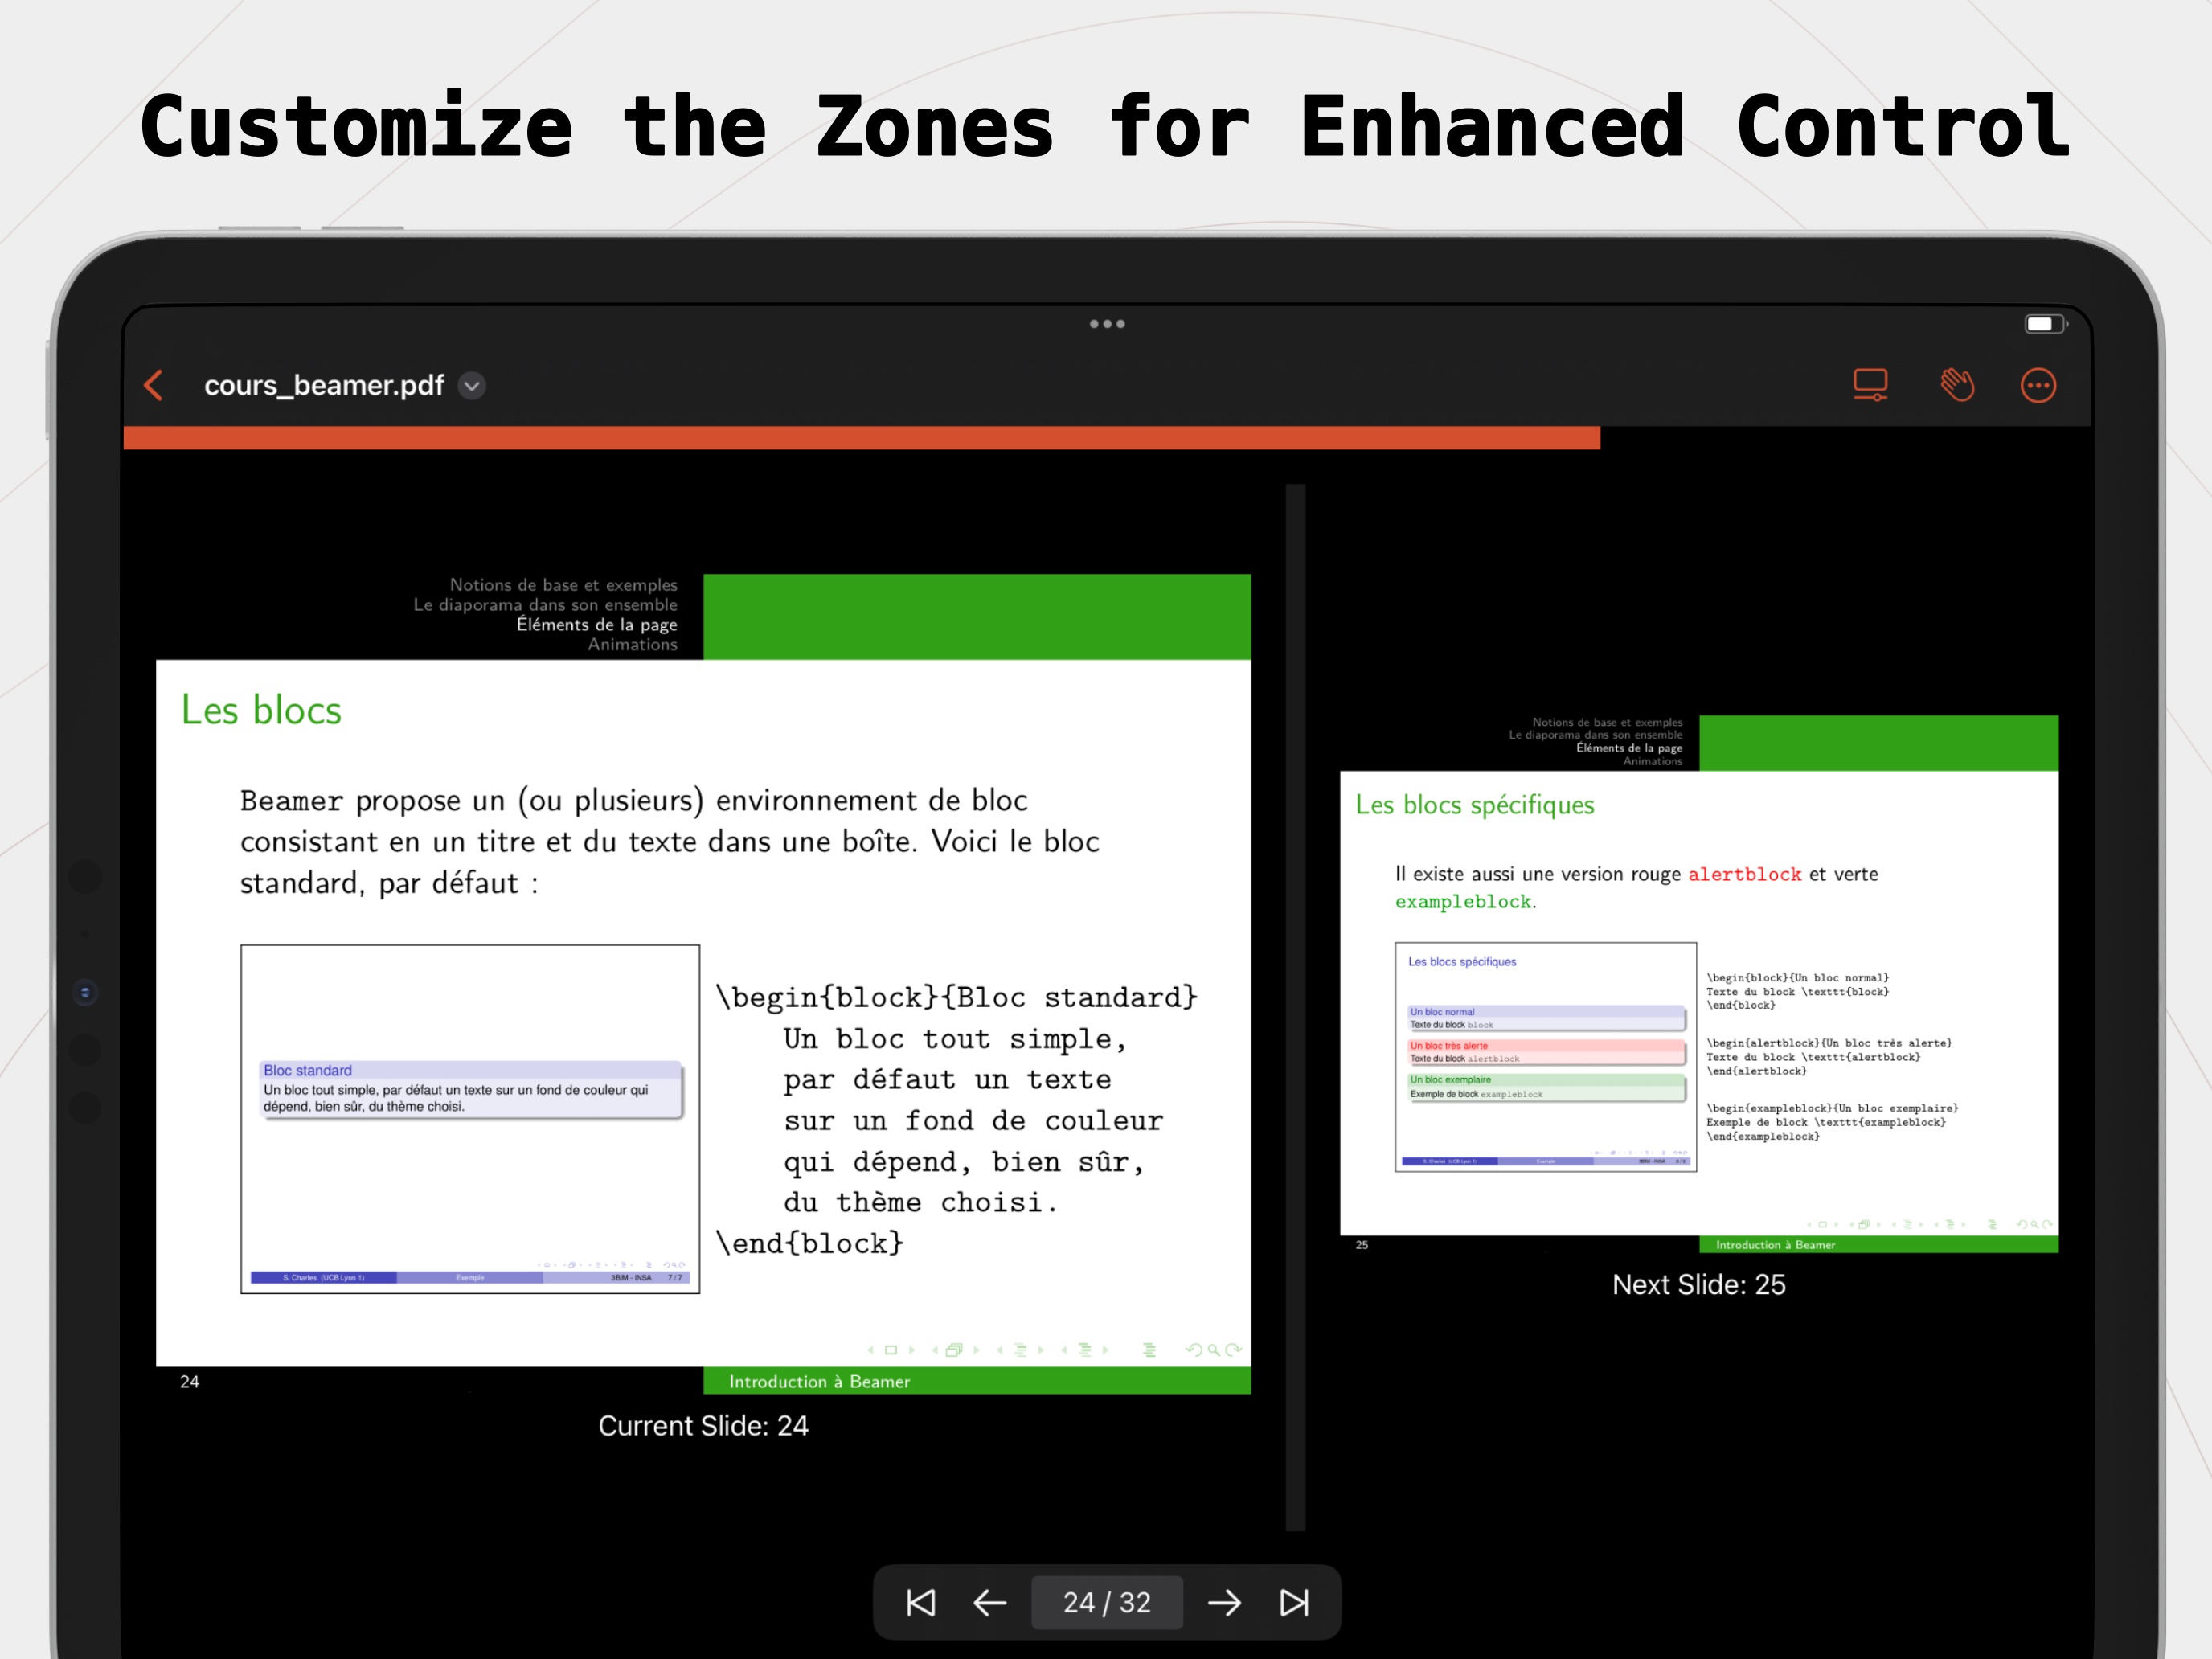Screen dimensions: 2212x1659
Task: Click 'Éléments de la page' in current slide header
Action: tap(597, 624)
